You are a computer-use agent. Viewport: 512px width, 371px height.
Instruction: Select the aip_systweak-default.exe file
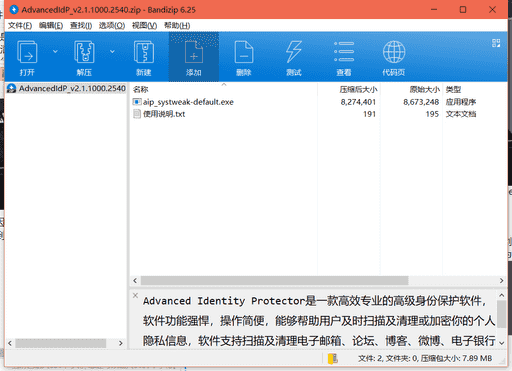188,102
